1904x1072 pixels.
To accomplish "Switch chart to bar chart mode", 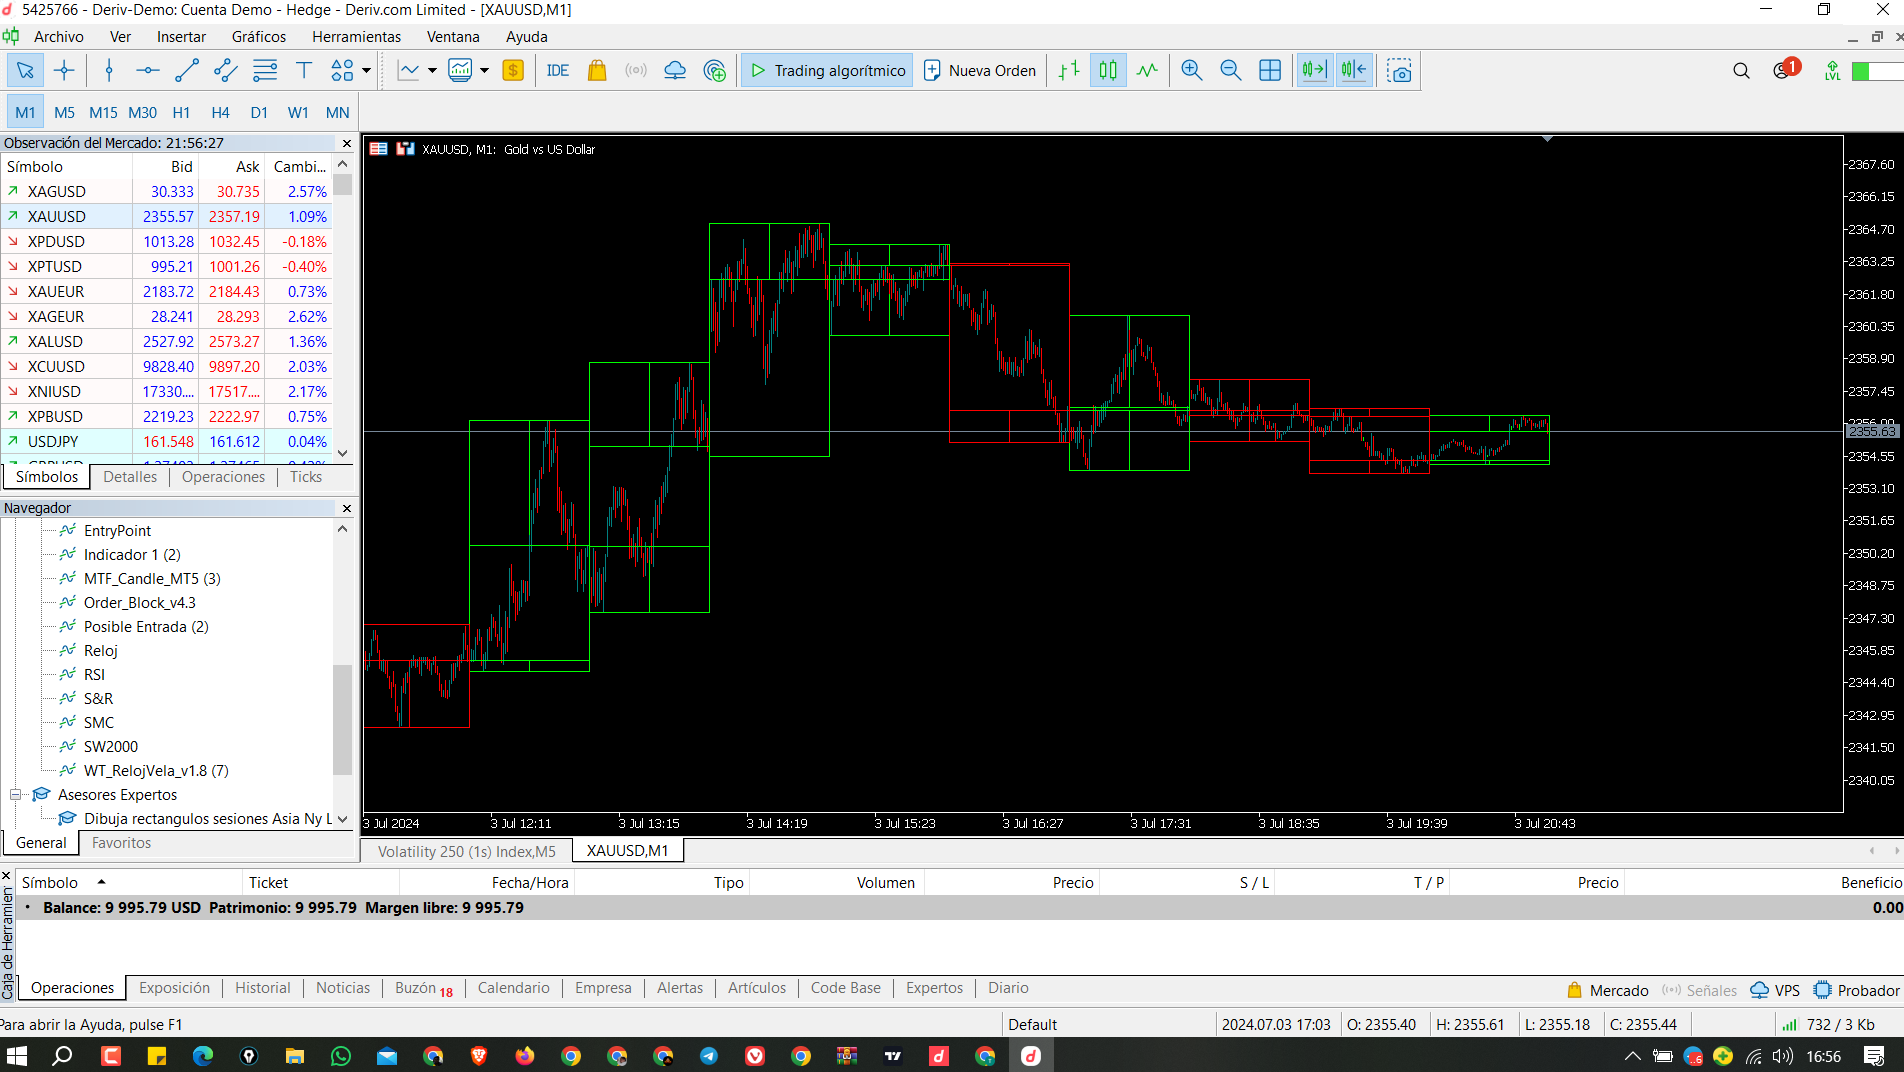I will click(x=1069, y=70).
